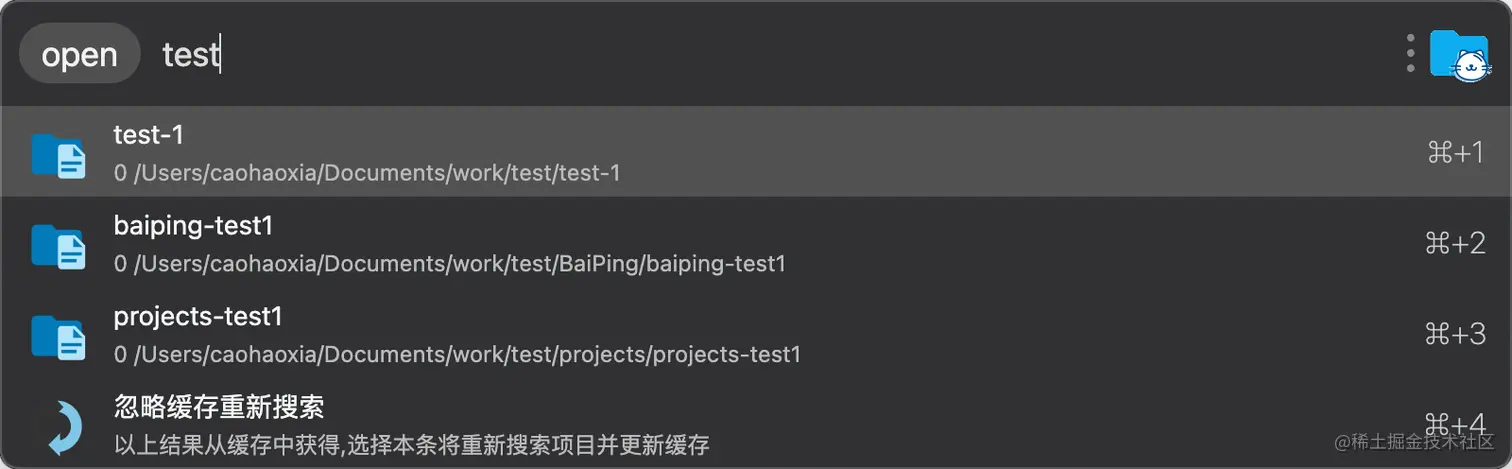1512x469 pixels.
Task: Click the cache re-search description text
Action: [x=411, y=445]
